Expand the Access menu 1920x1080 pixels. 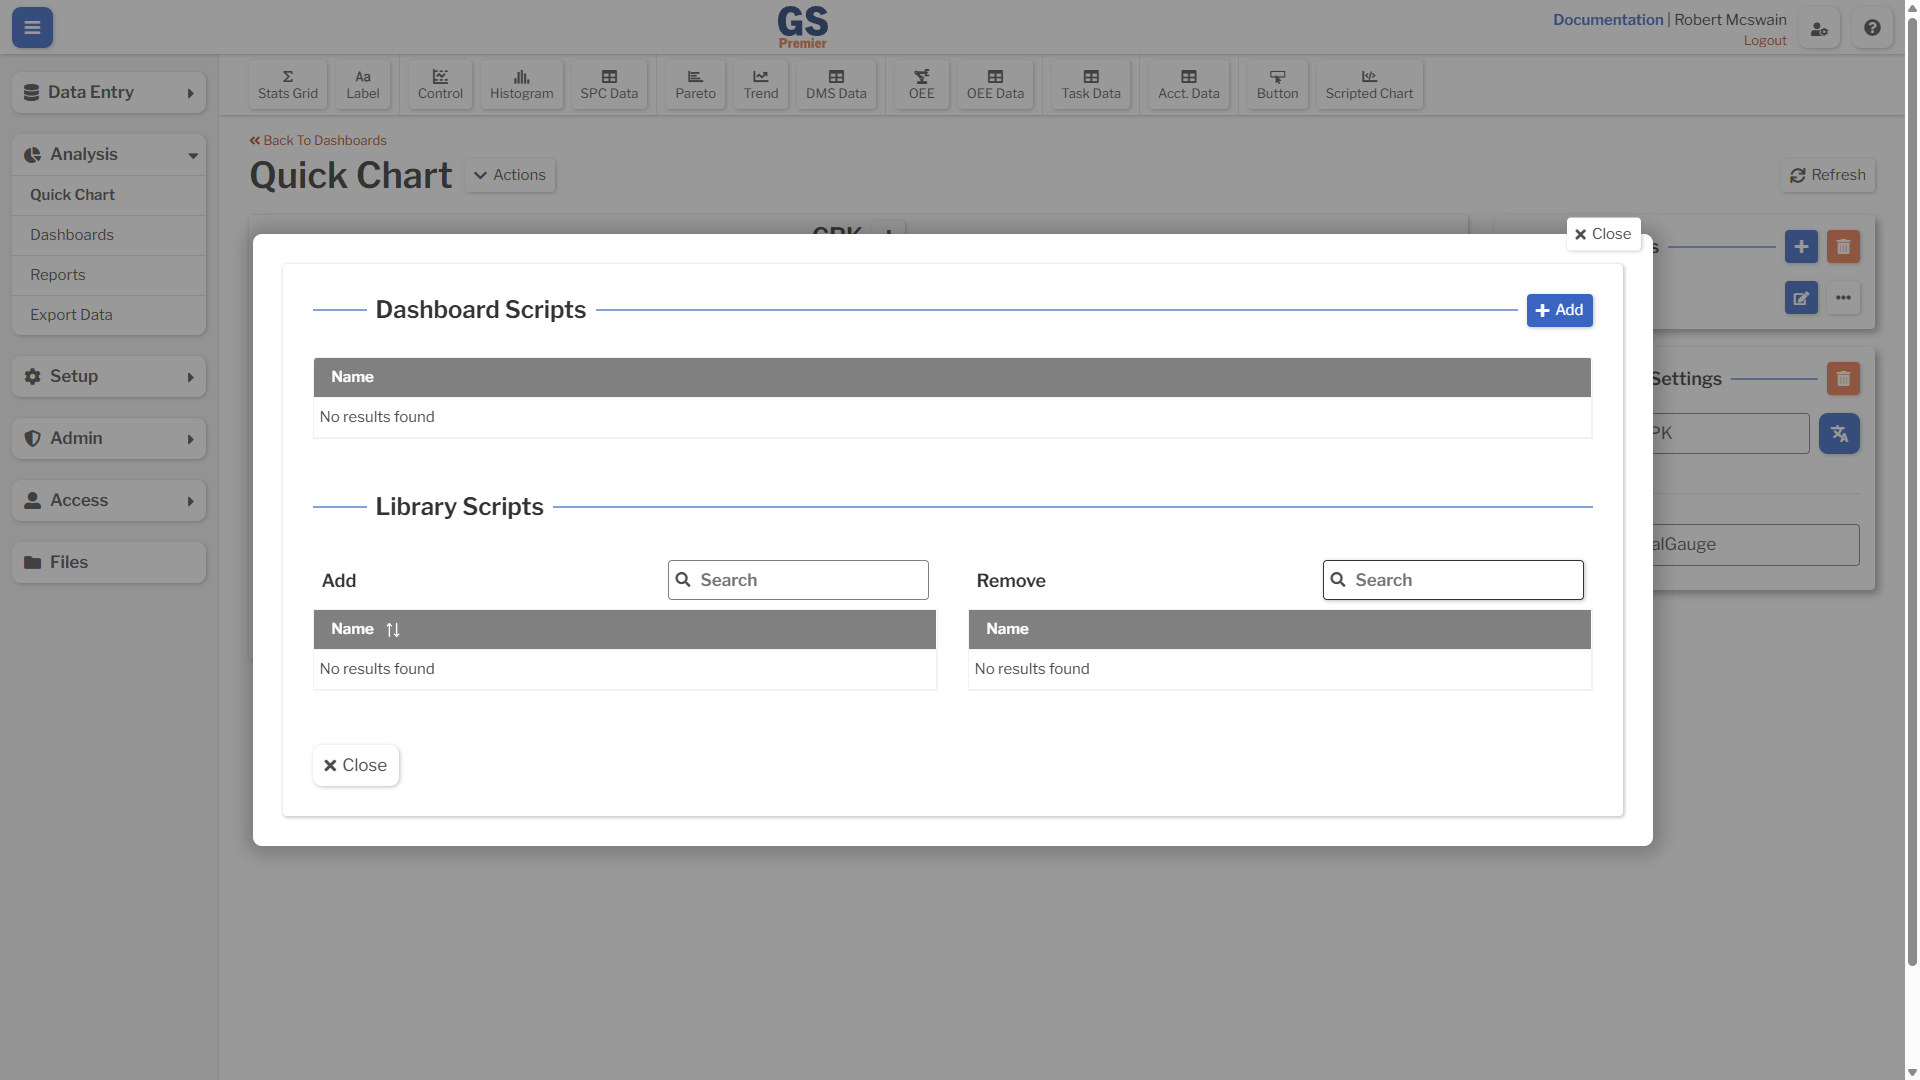click(x=109, y=500)
